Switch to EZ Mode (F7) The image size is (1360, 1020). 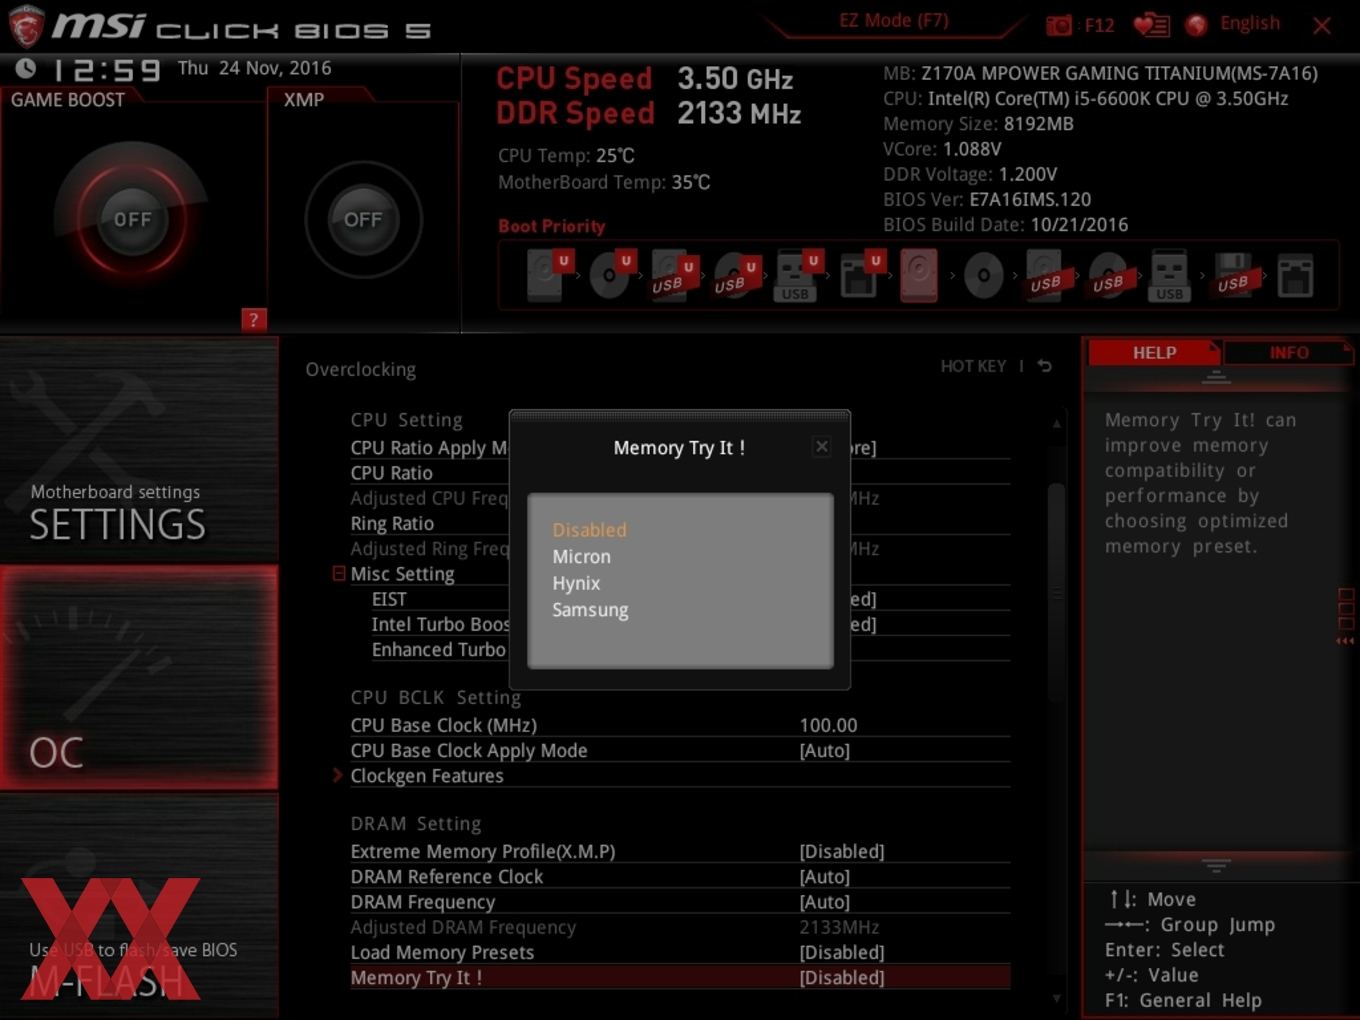[x=894, y=21]
